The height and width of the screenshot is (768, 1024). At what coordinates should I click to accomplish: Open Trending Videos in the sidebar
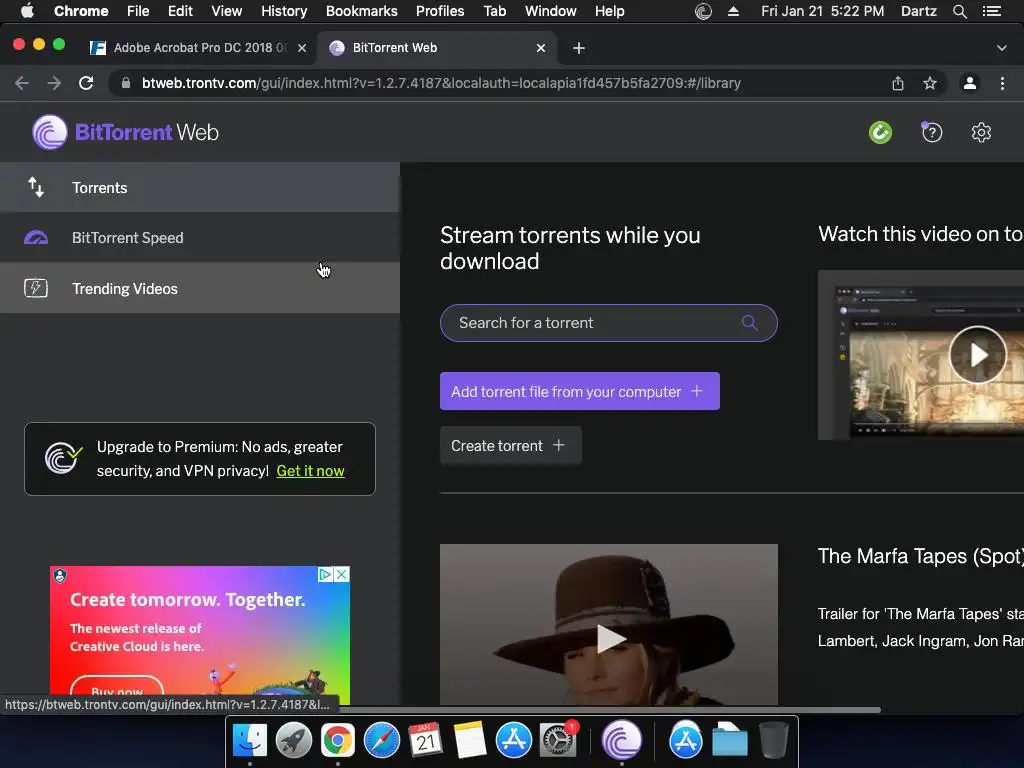pos(200,288)
